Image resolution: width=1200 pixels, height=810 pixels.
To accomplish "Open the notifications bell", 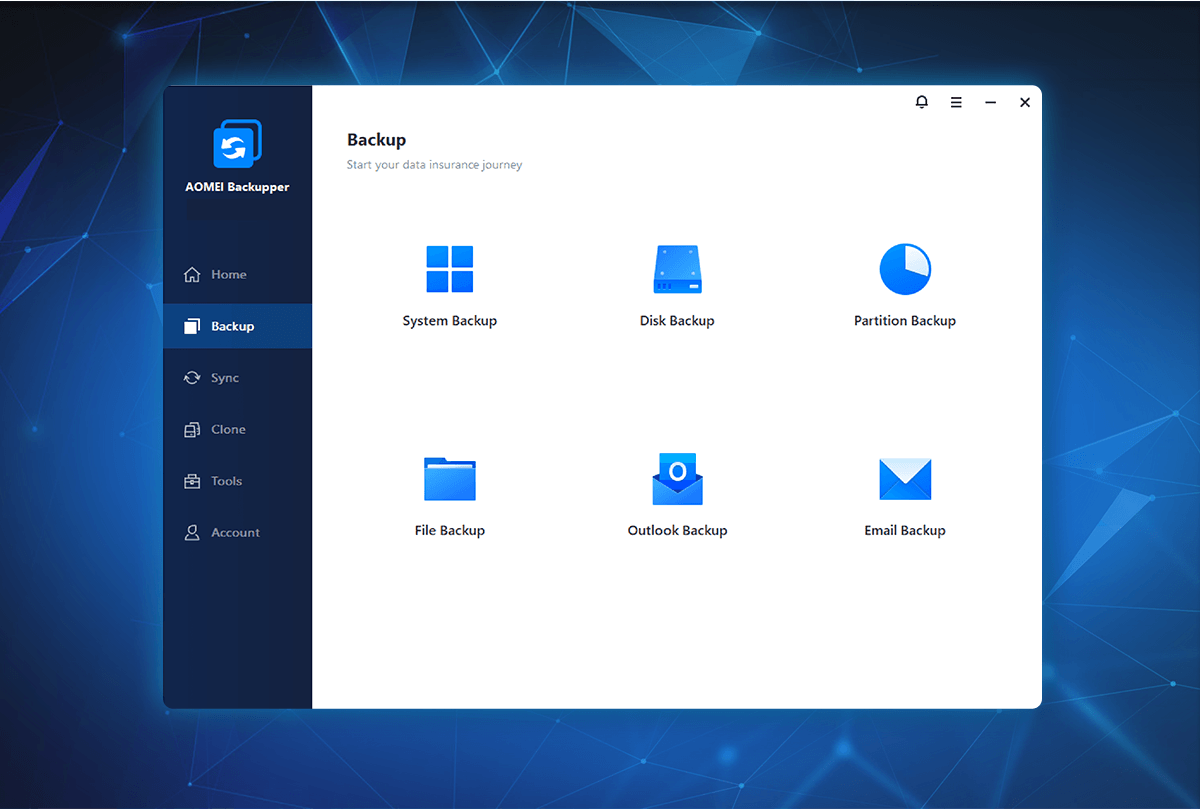I will point(921,102).
